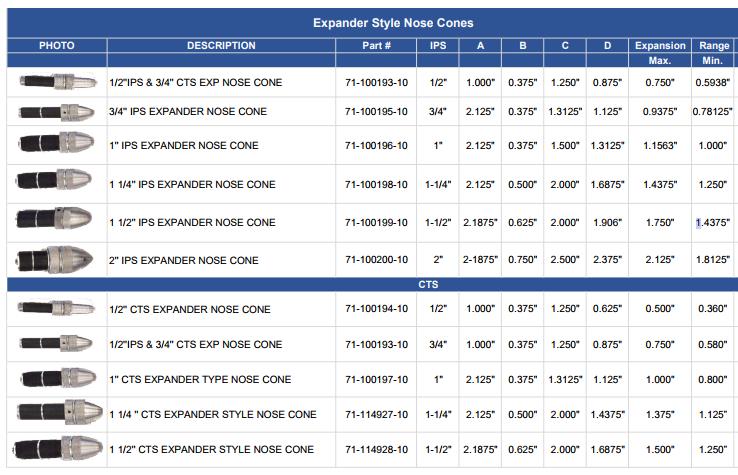Click the 1 1/4" CTS expander style photo
The height and width of the screenshot is (475, 738).
coord(57,414)
